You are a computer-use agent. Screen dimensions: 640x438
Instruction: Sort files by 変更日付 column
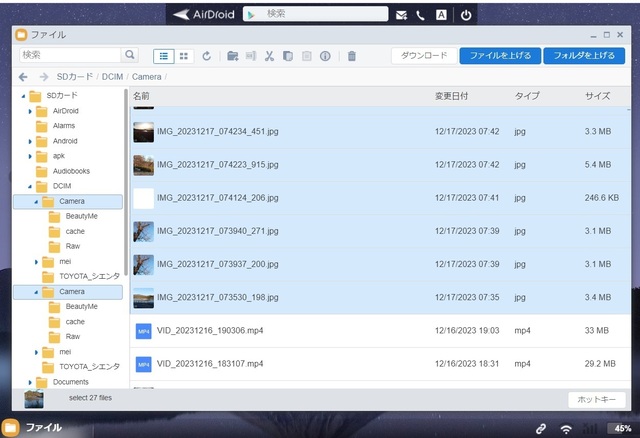[451, 96]
